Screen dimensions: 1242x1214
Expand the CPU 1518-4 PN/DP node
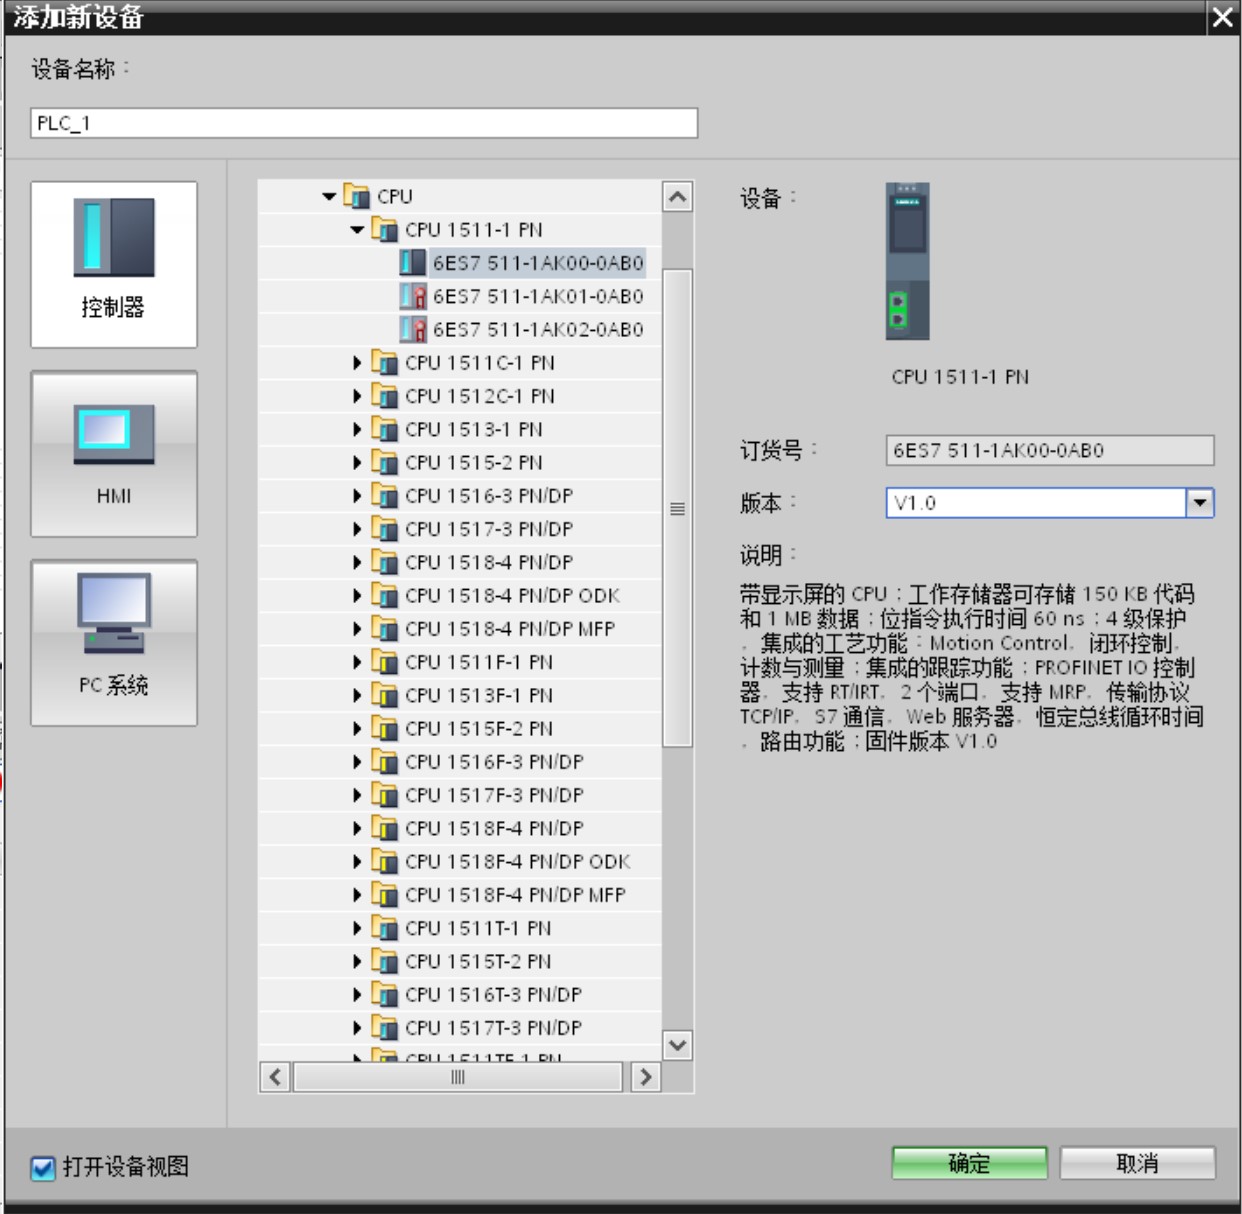tap(357, 562)
